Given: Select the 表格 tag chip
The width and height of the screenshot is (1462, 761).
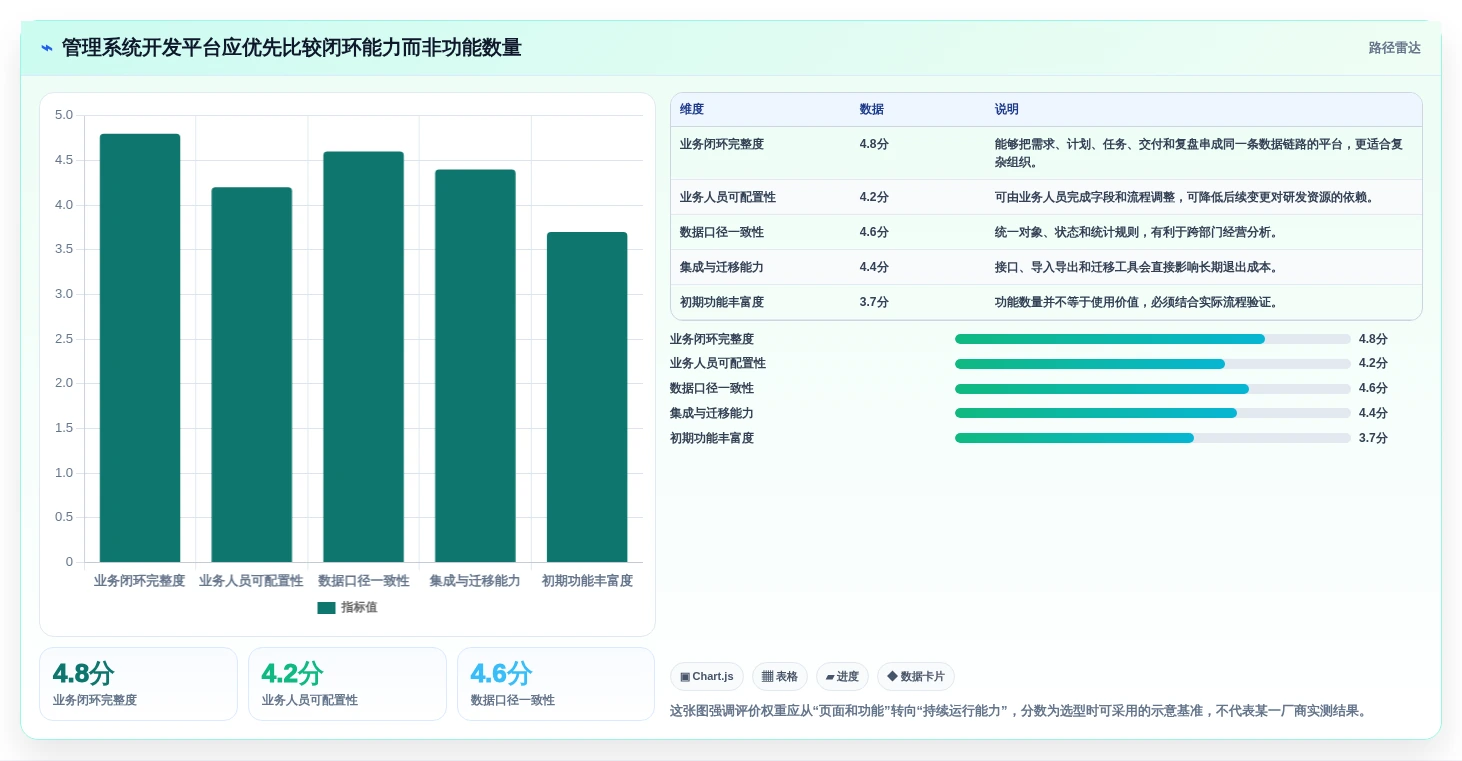Looking at the screenshot, I should pyautogui.click(x=780, y=677).
